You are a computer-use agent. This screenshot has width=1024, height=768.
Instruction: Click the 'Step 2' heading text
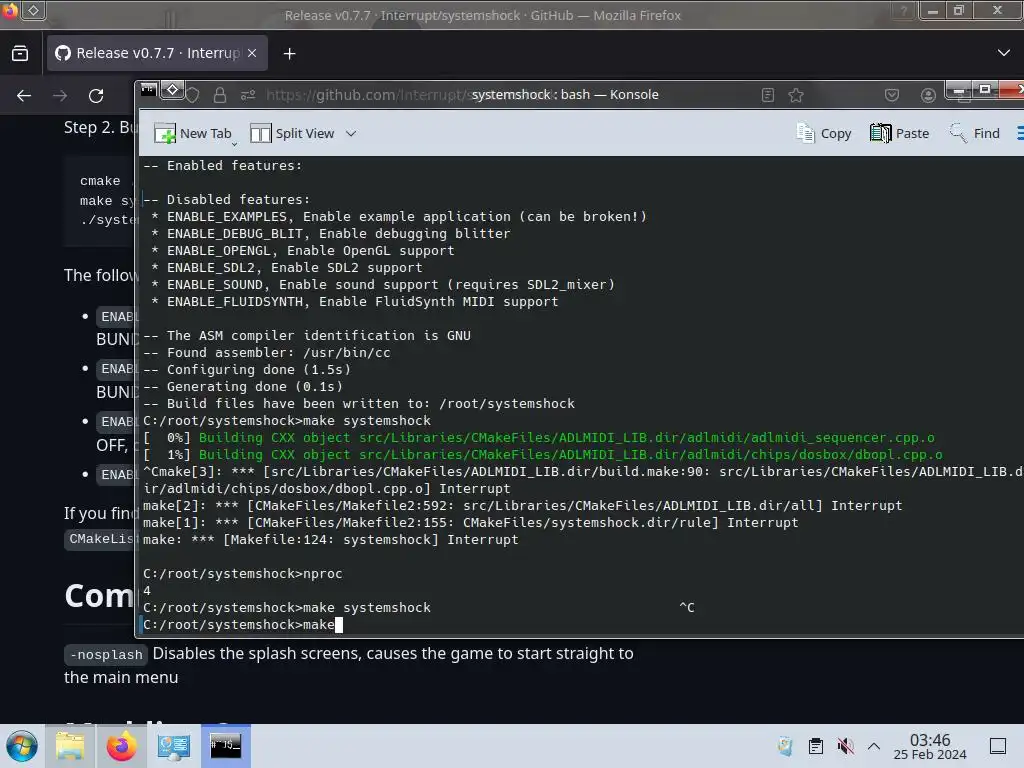point(99,127)
